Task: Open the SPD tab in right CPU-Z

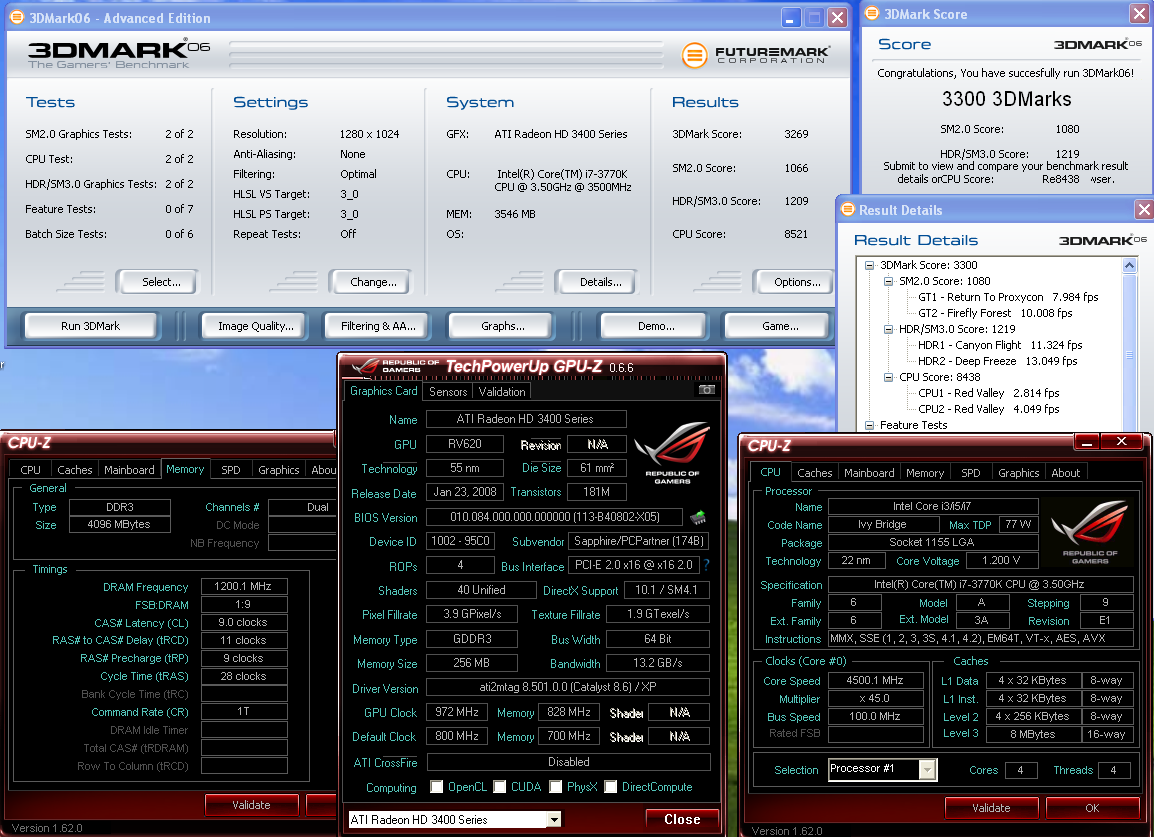Action: 971,473
